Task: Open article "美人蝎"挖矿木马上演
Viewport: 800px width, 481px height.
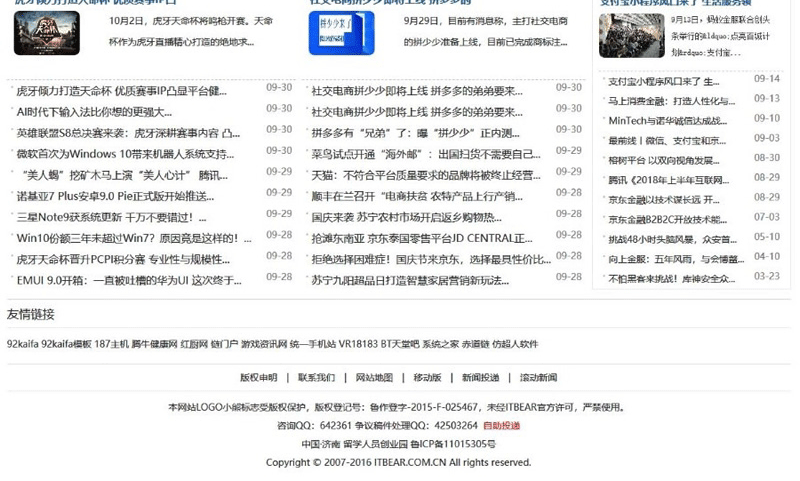Action: pyautogui.click(x=125, y=175)
